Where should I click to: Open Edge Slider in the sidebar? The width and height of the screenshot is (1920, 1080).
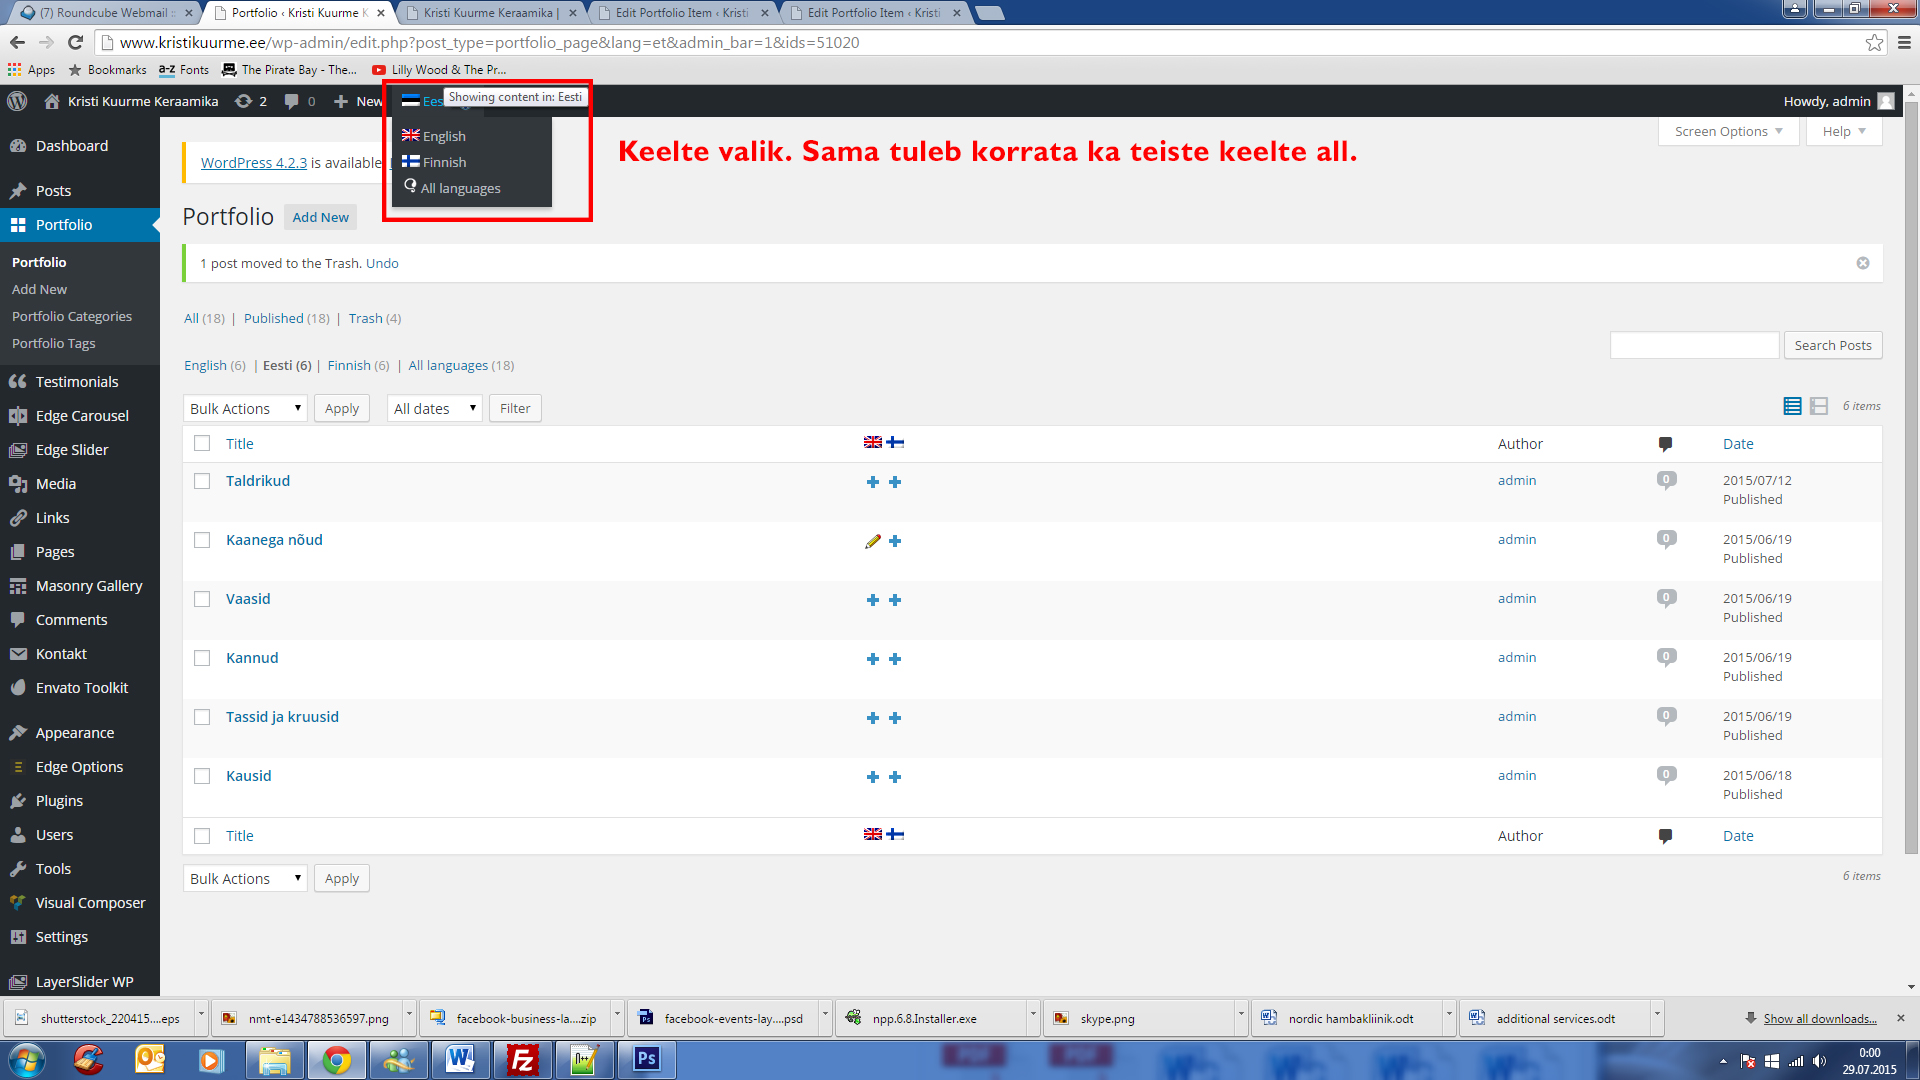pyautogui.click(x=72, y=450)
